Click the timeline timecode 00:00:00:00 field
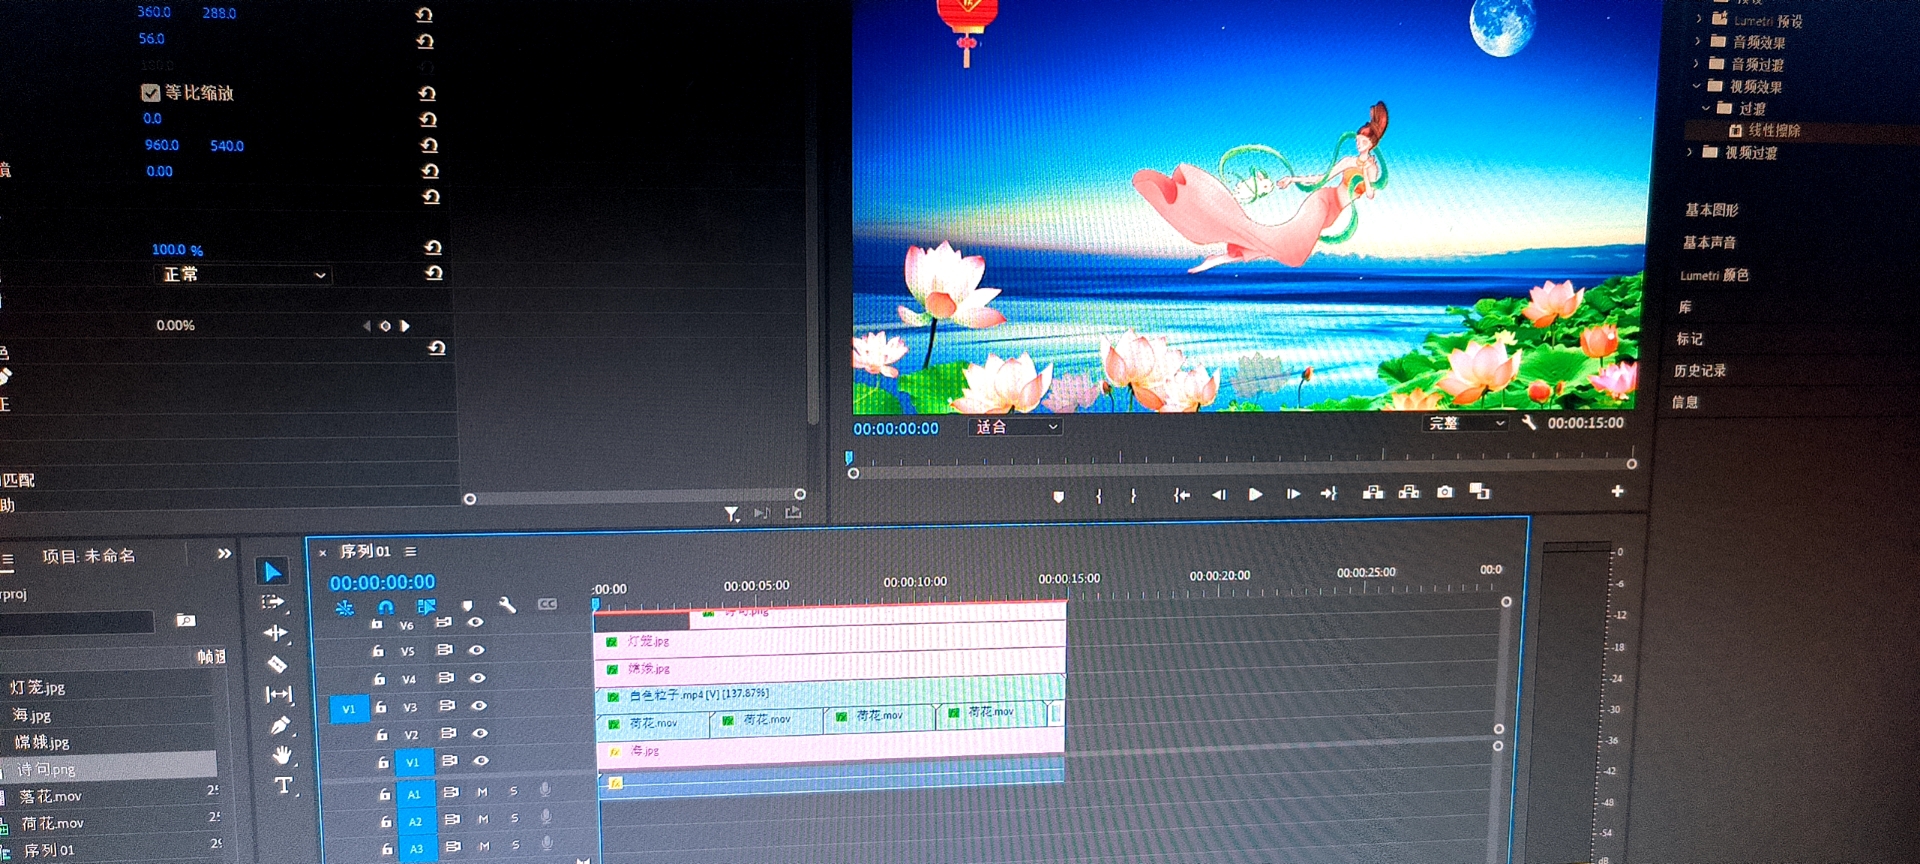Image resolution: width=1920 pixels, height=864 pixels. tap(382, 582)
